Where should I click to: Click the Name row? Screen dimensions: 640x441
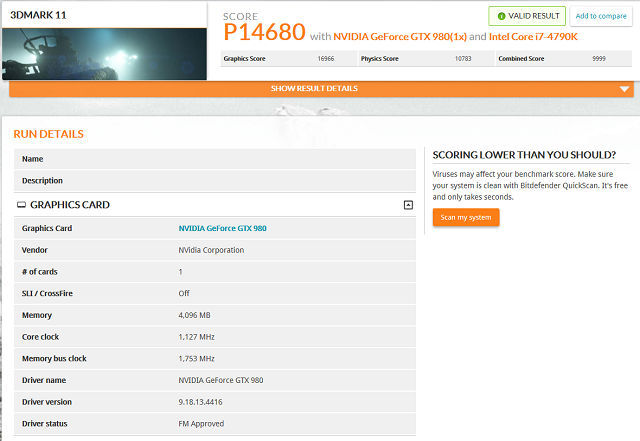pos(215,159)
